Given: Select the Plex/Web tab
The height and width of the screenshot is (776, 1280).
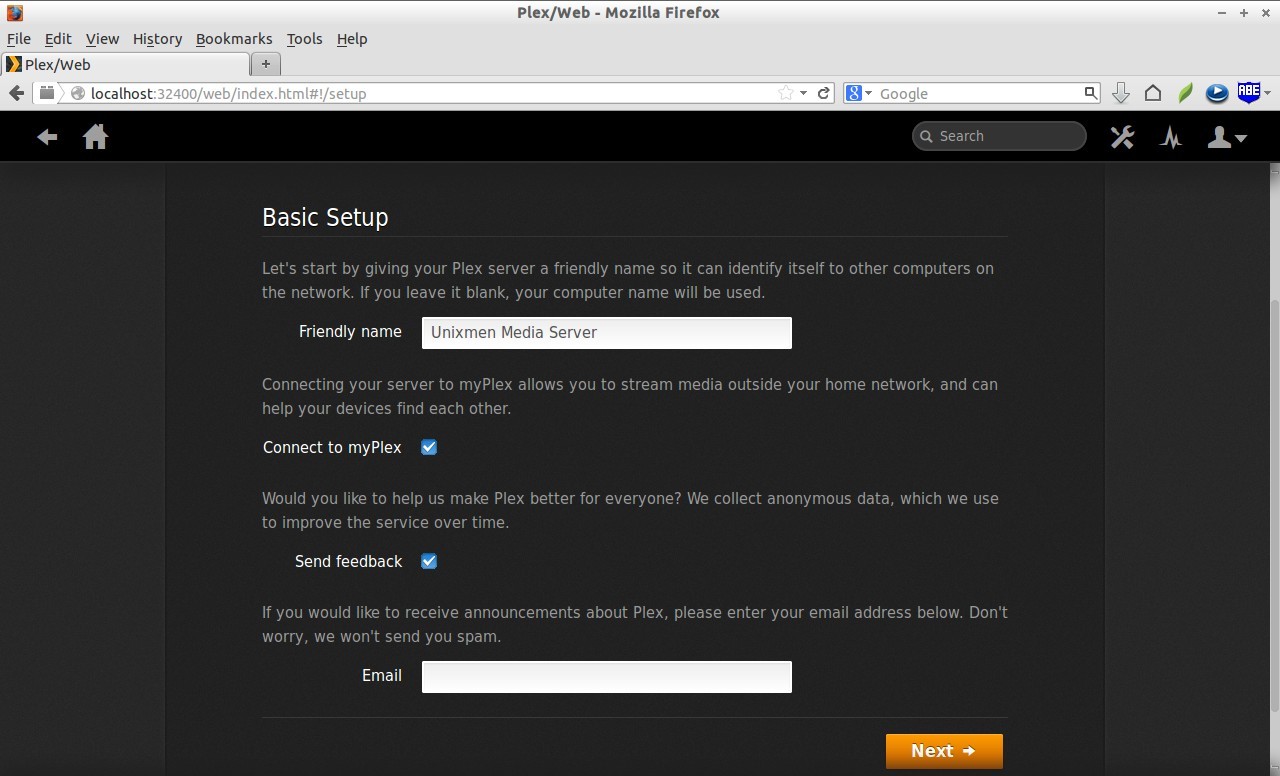Looking at the screenshot, I should (125, 64).
